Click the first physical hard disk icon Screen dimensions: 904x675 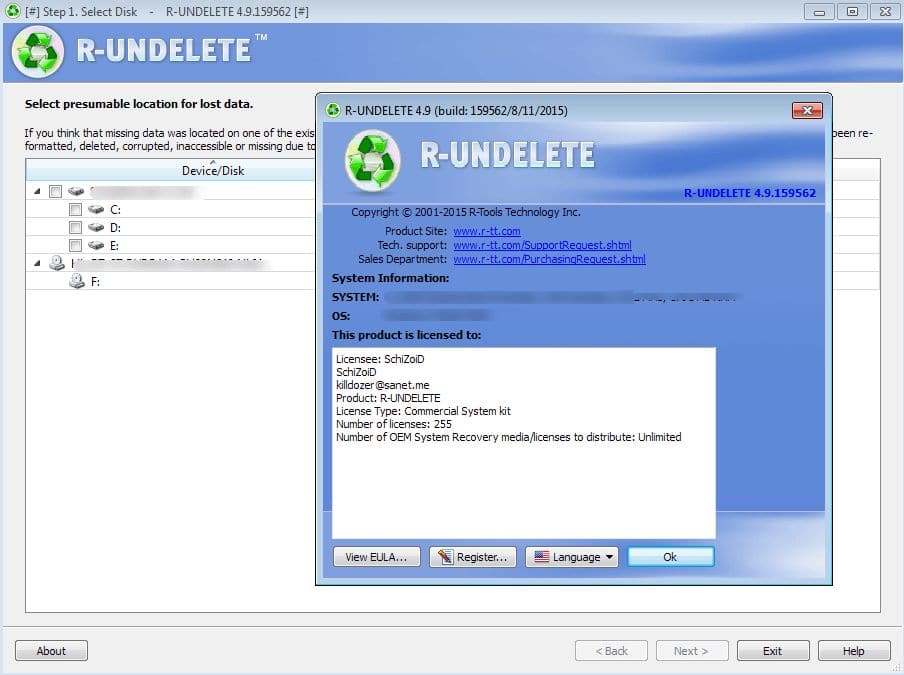[76, 191]
